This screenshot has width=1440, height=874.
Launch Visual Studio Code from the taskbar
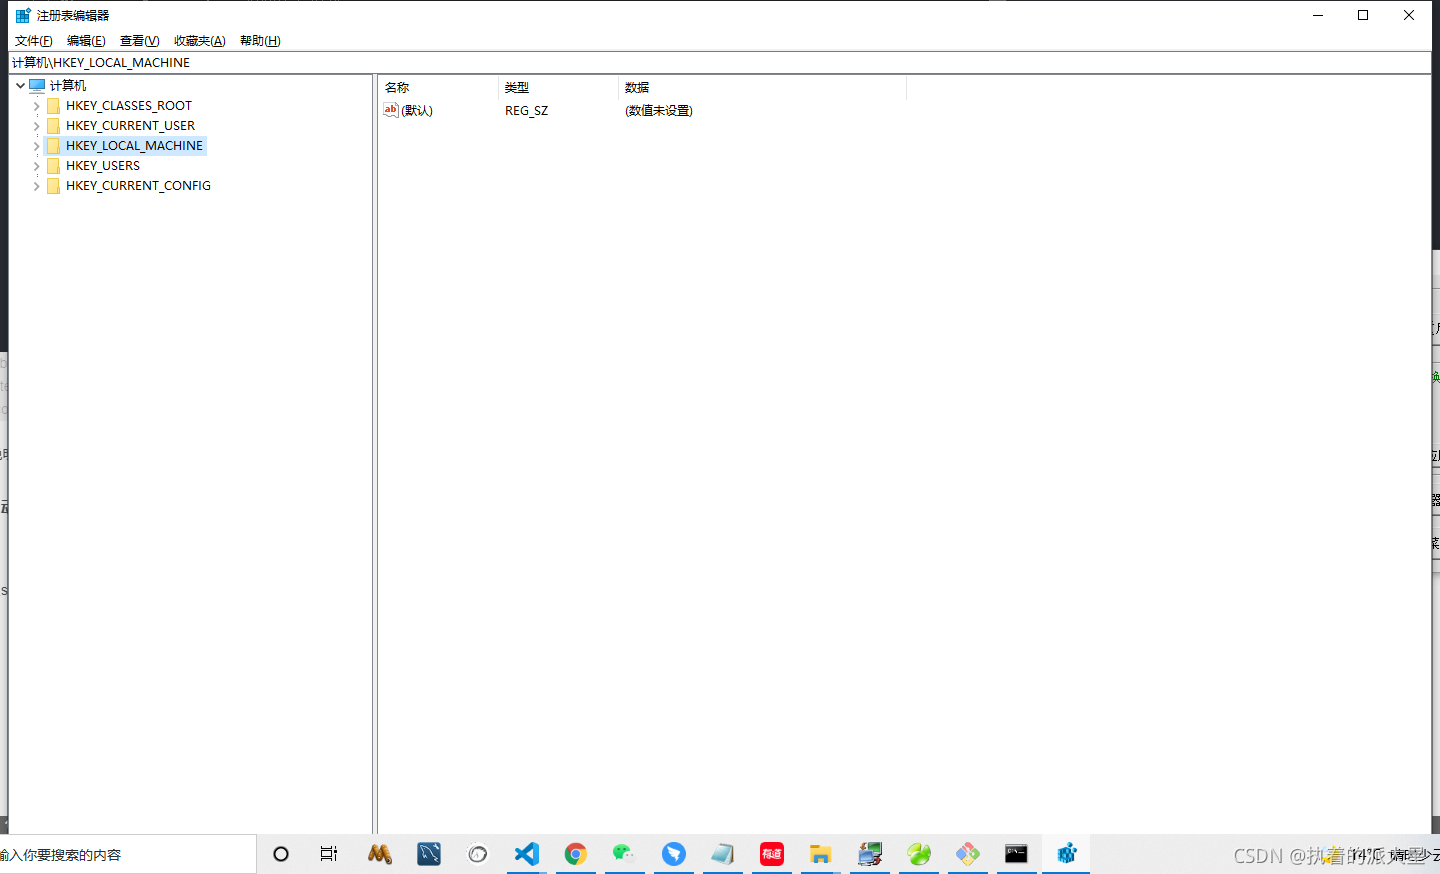[526, 854]
